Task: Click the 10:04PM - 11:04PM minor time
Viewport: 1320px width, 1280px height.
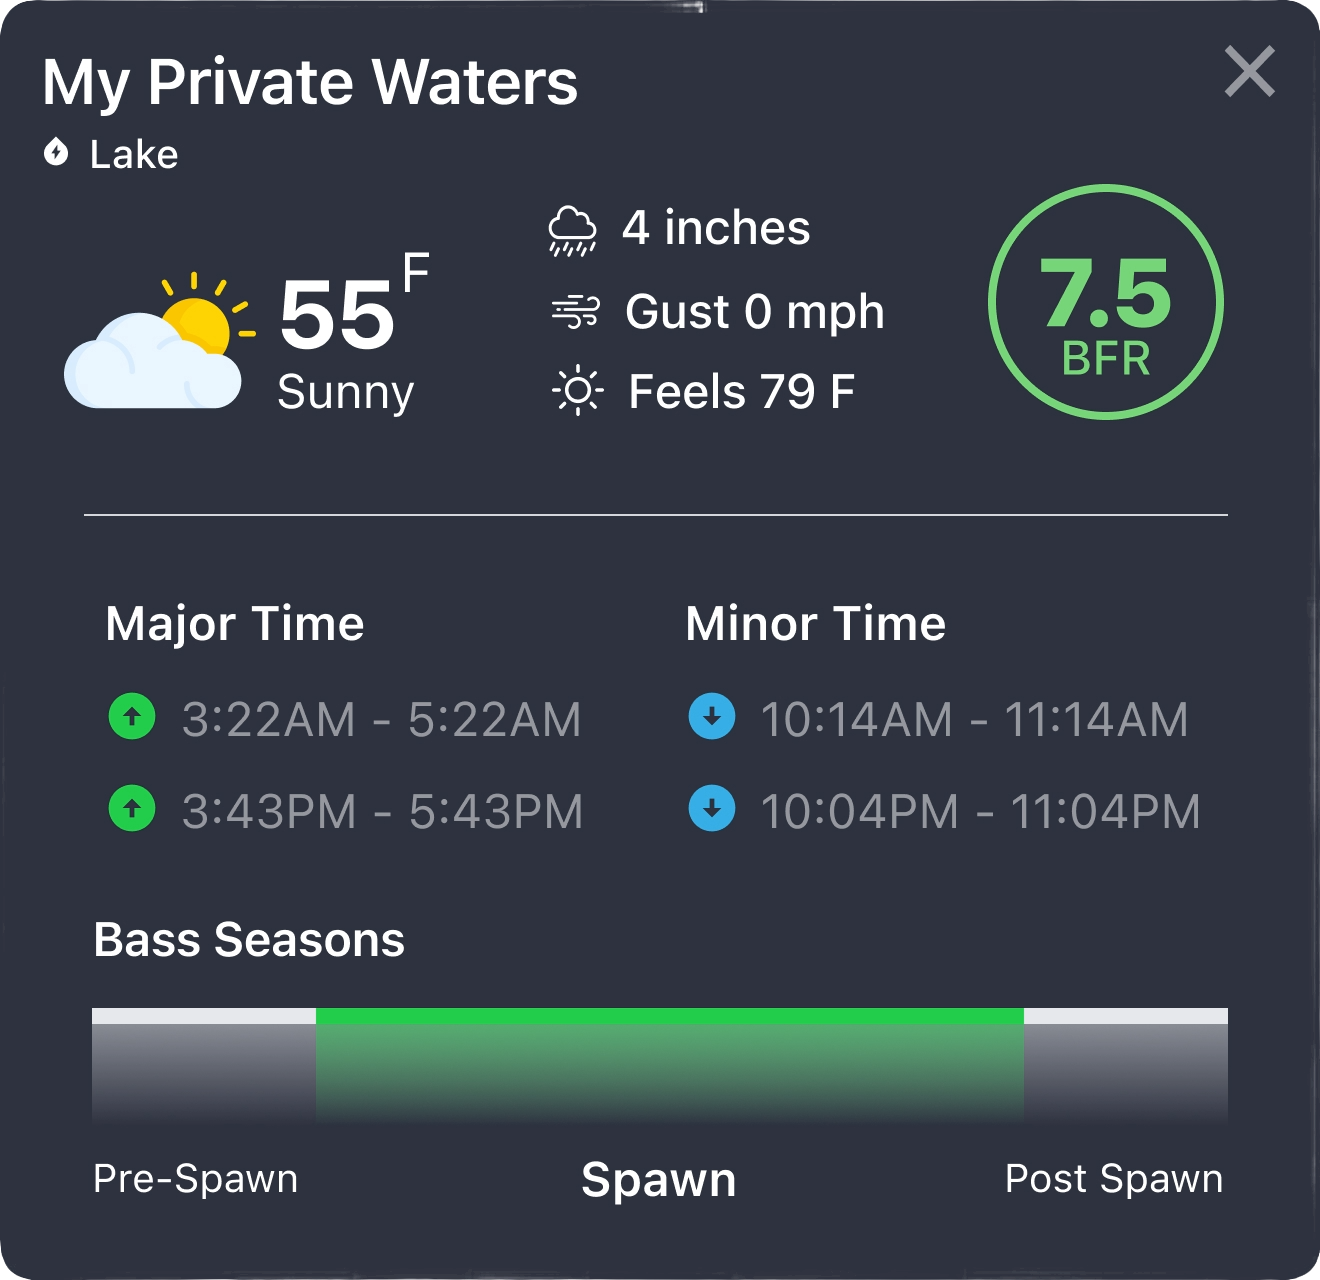Action: (x=980, y=811)
